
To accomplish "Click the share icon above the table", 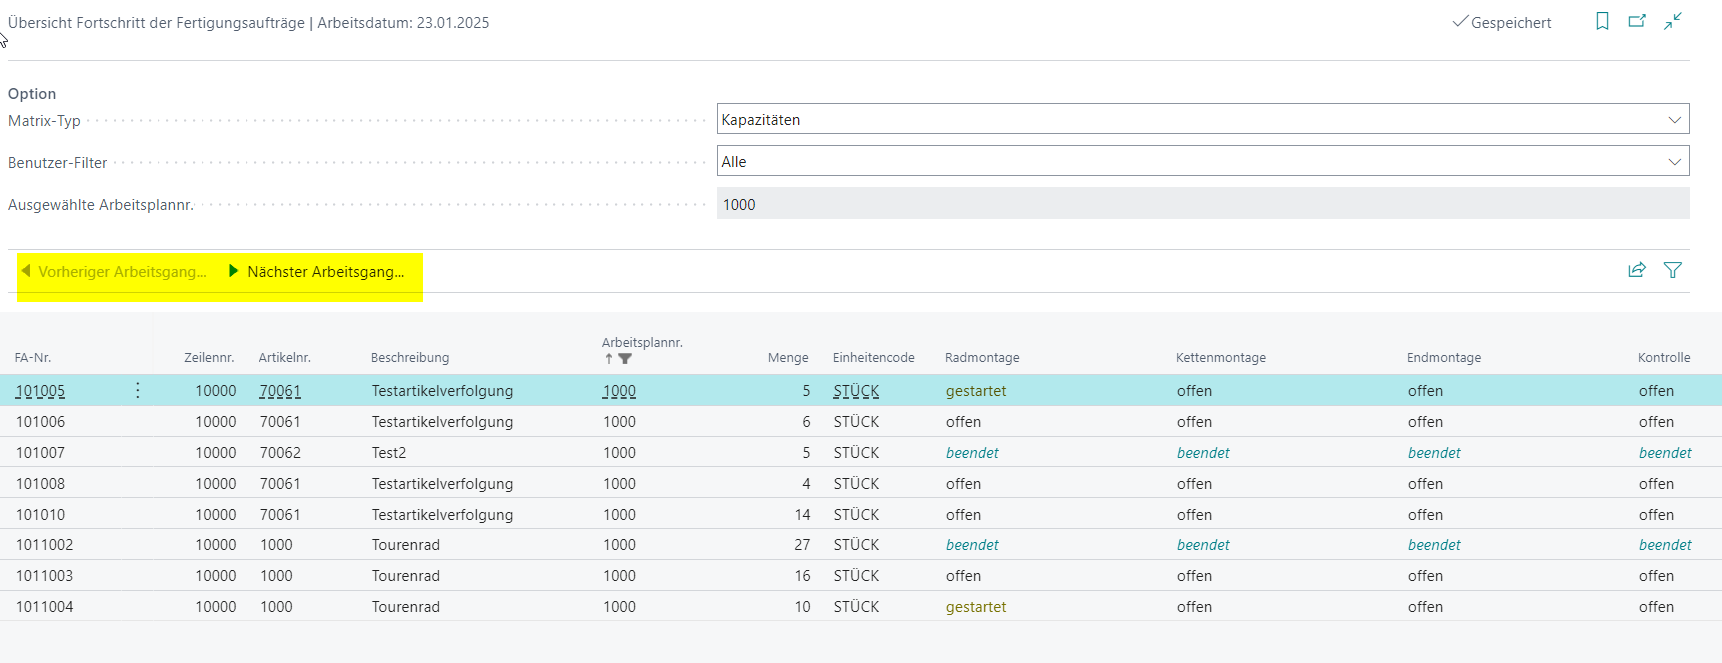I will pyautogui.click(x=1637, y=270).
